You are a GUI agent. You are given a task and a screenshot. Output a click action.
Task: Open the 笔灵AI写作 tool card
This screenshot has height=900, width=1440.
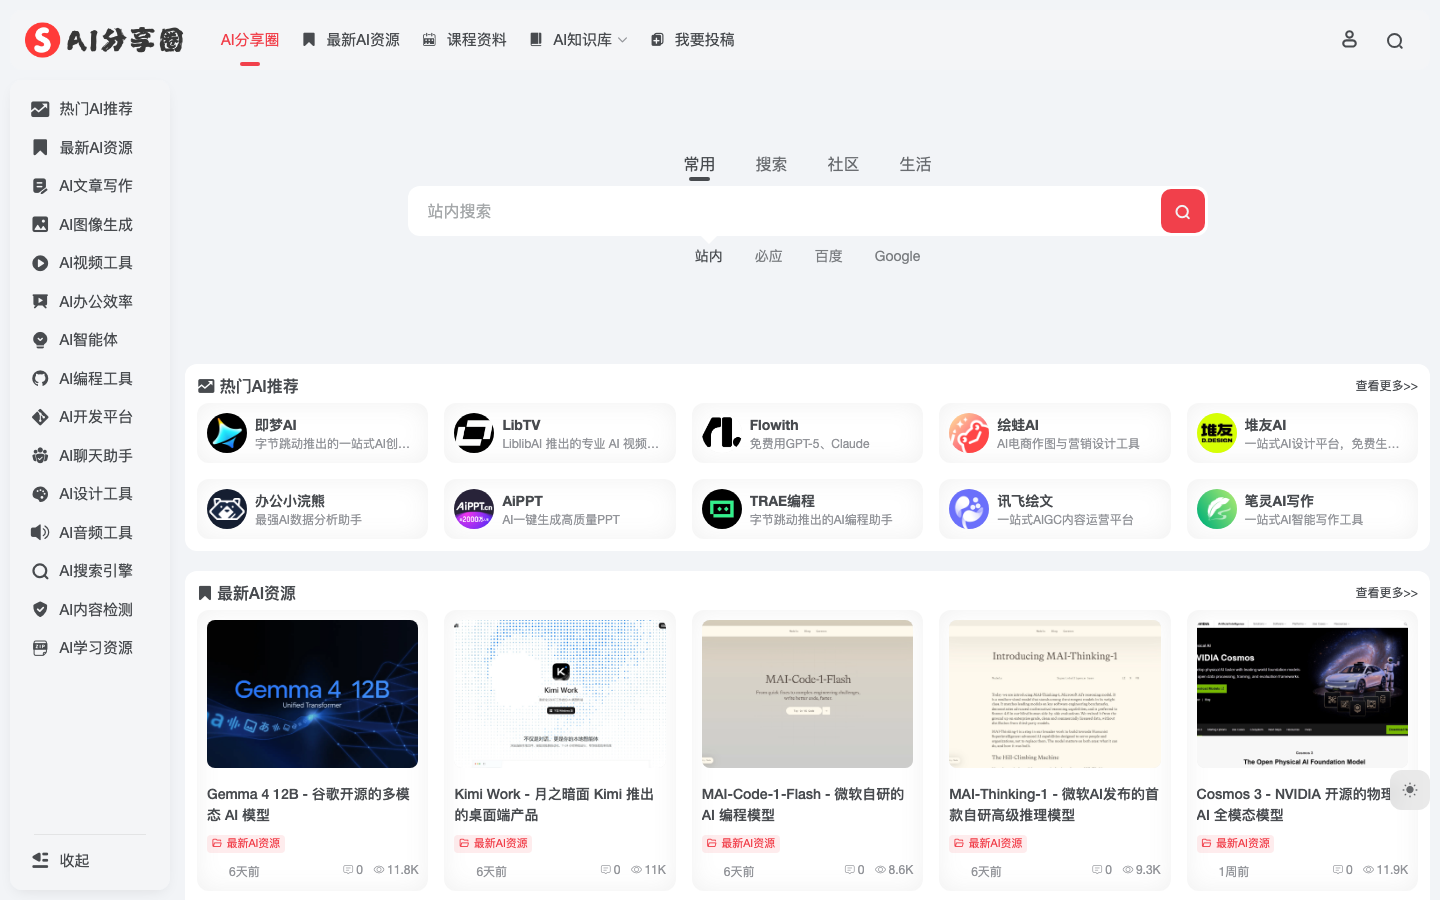(x=1302, y=509)
